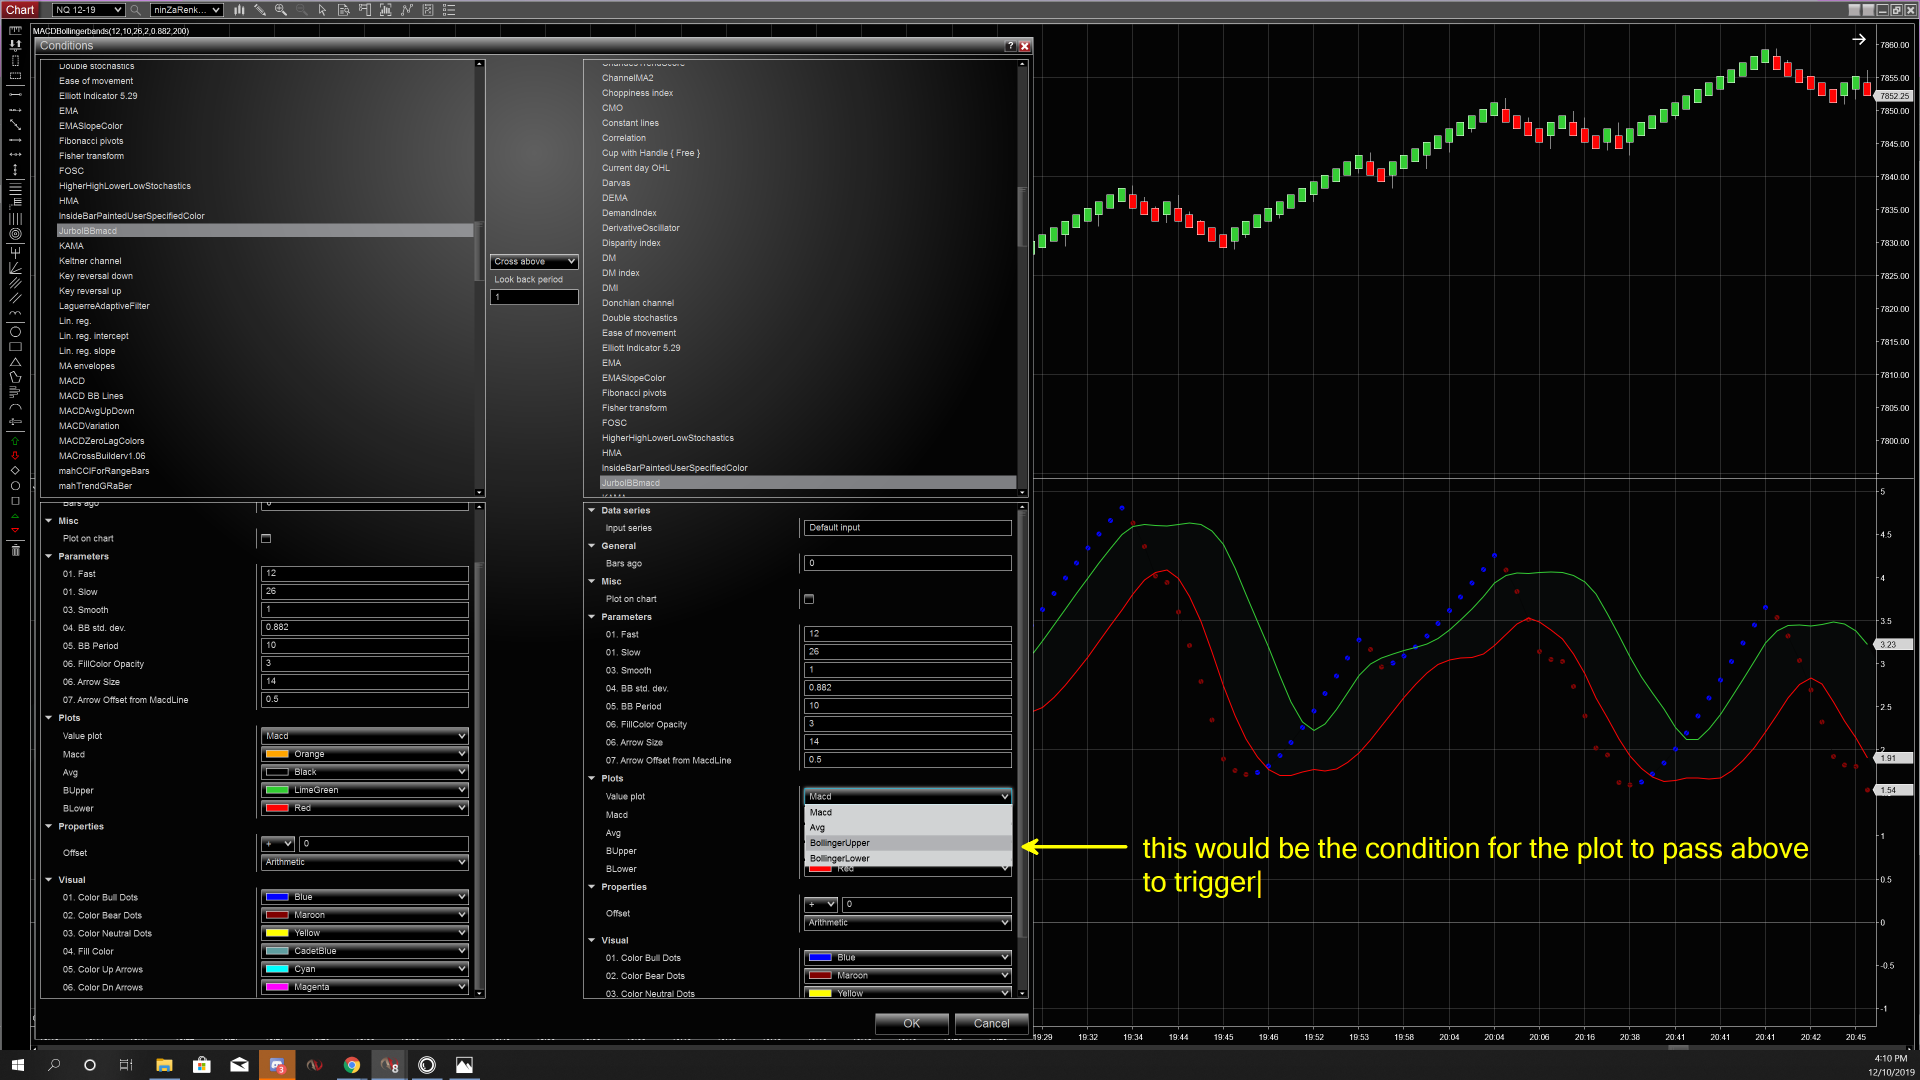The height and width of the screenshot is (1080, 1920).
Task: Click the properties list icon in toolbar
Action: click(x=449, y=10)
